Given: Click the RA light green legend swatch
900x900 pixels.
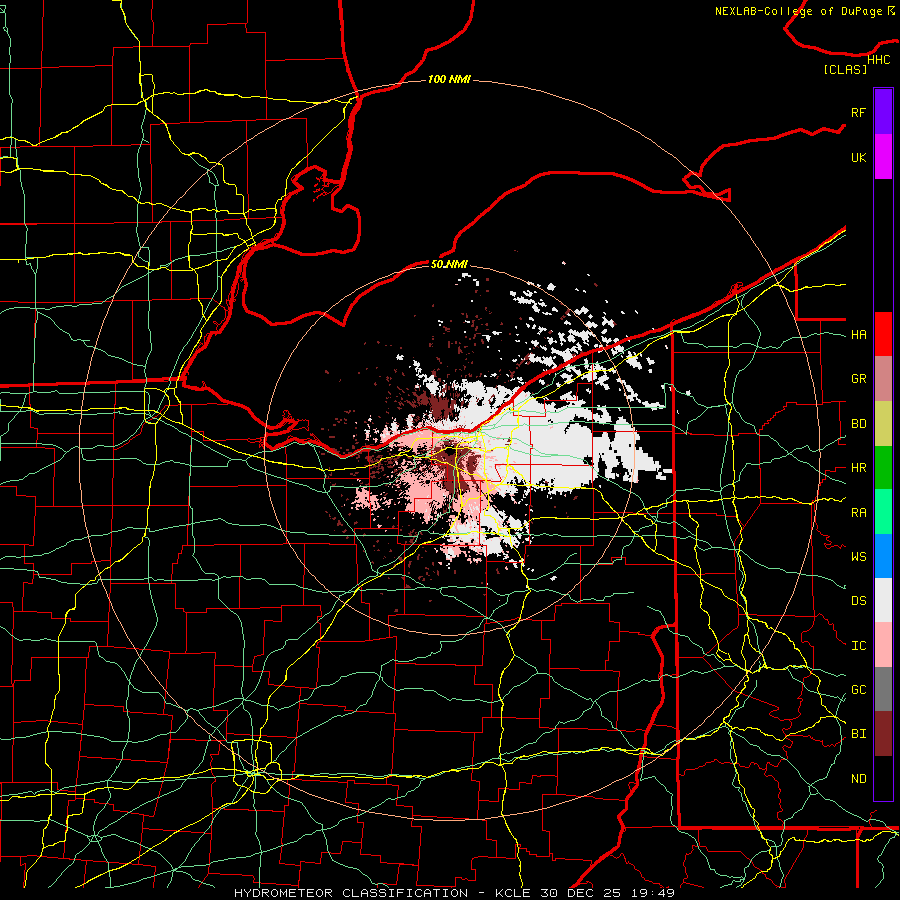Looking at the screenshot, I should coord(883,512).
